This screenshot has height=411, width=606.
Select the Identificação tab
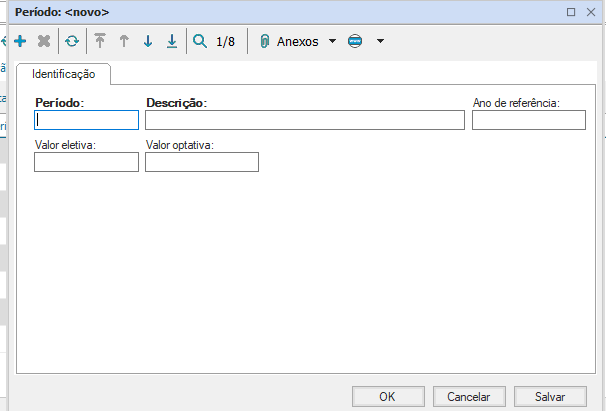tap(63, 74)
